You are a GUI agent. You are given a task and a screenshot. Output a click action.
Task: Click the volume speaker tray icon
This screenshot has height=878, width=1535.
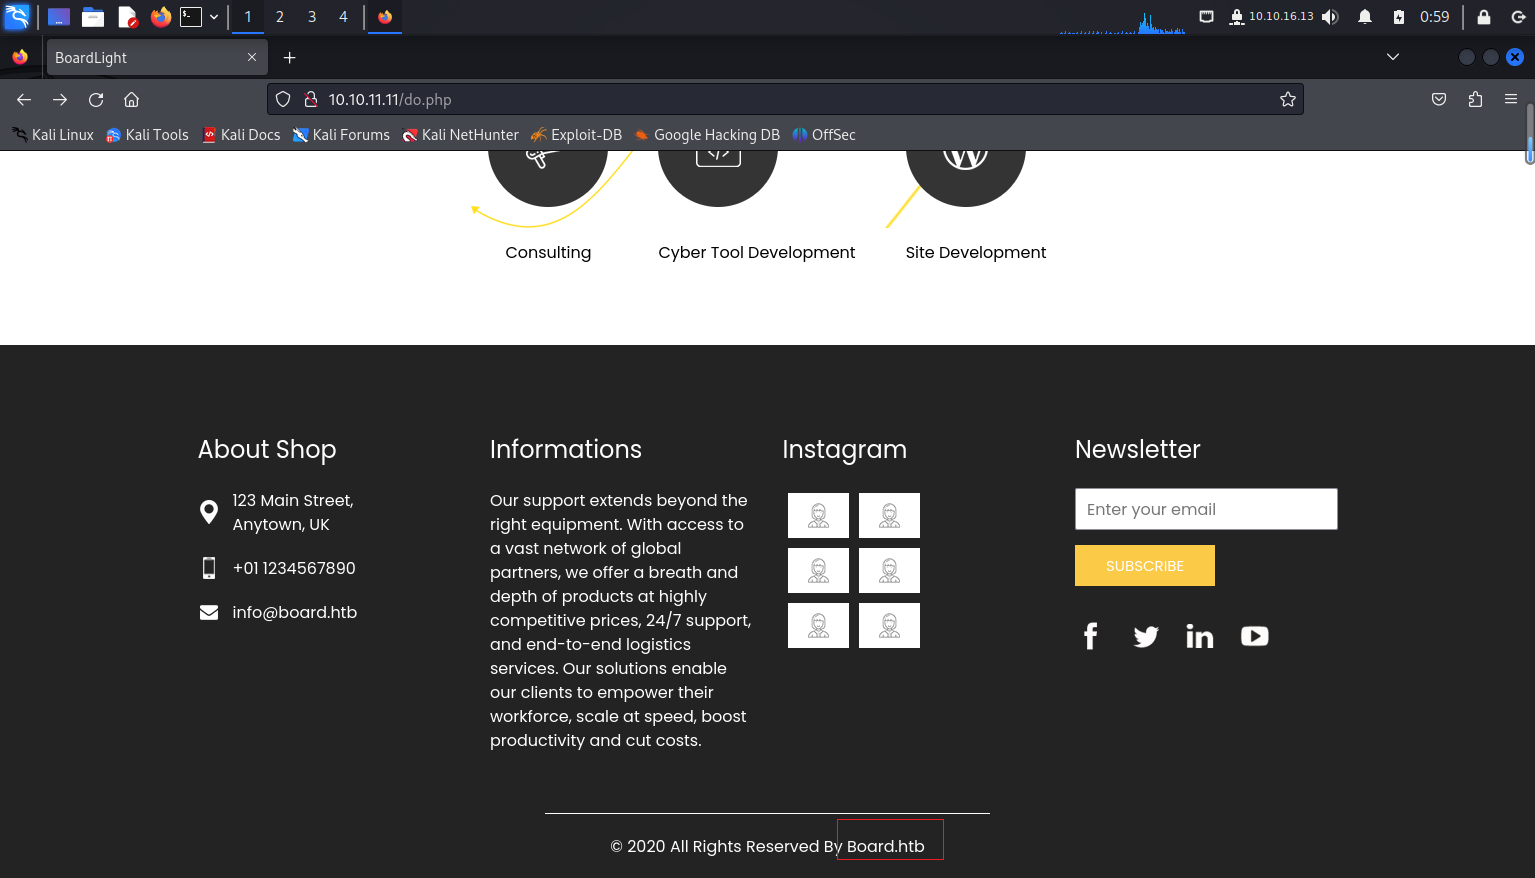point(1330,16)
